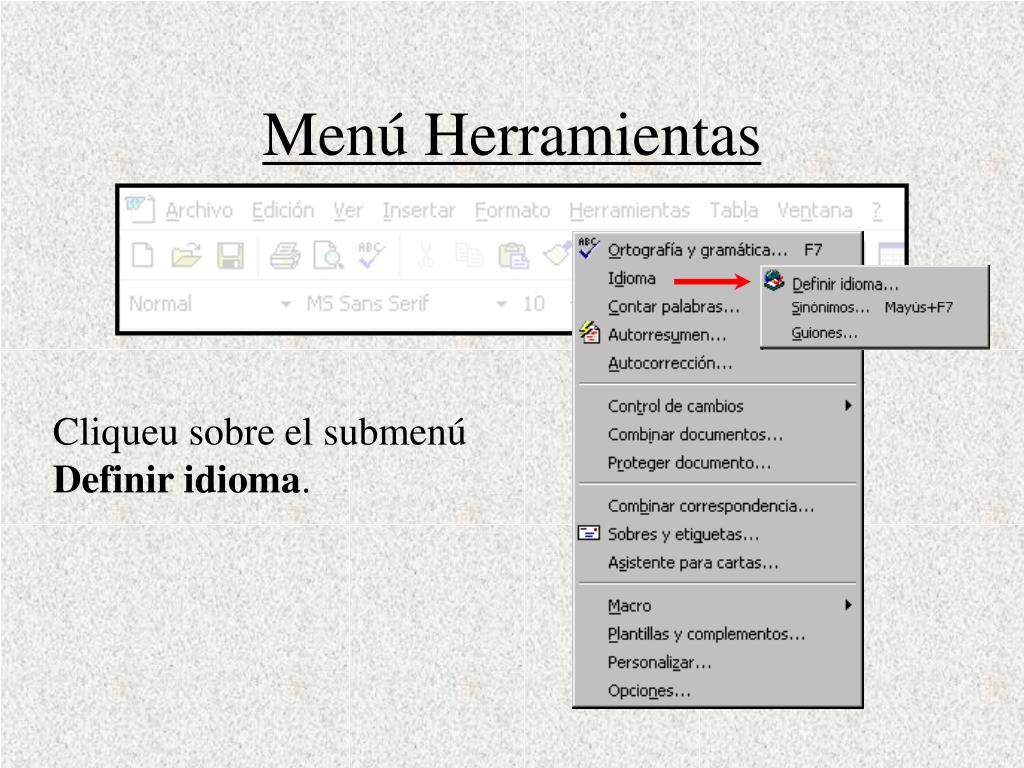Open the Tabla menu

(734, 210)
